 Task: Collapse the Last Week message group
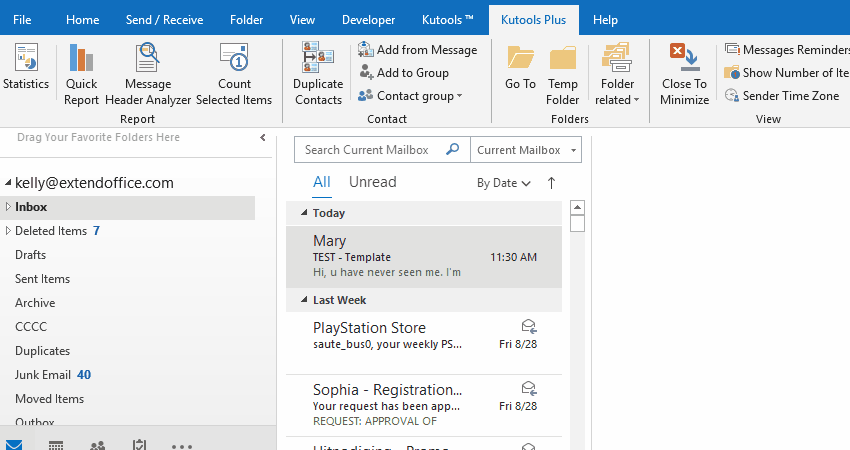coord(304,299)
